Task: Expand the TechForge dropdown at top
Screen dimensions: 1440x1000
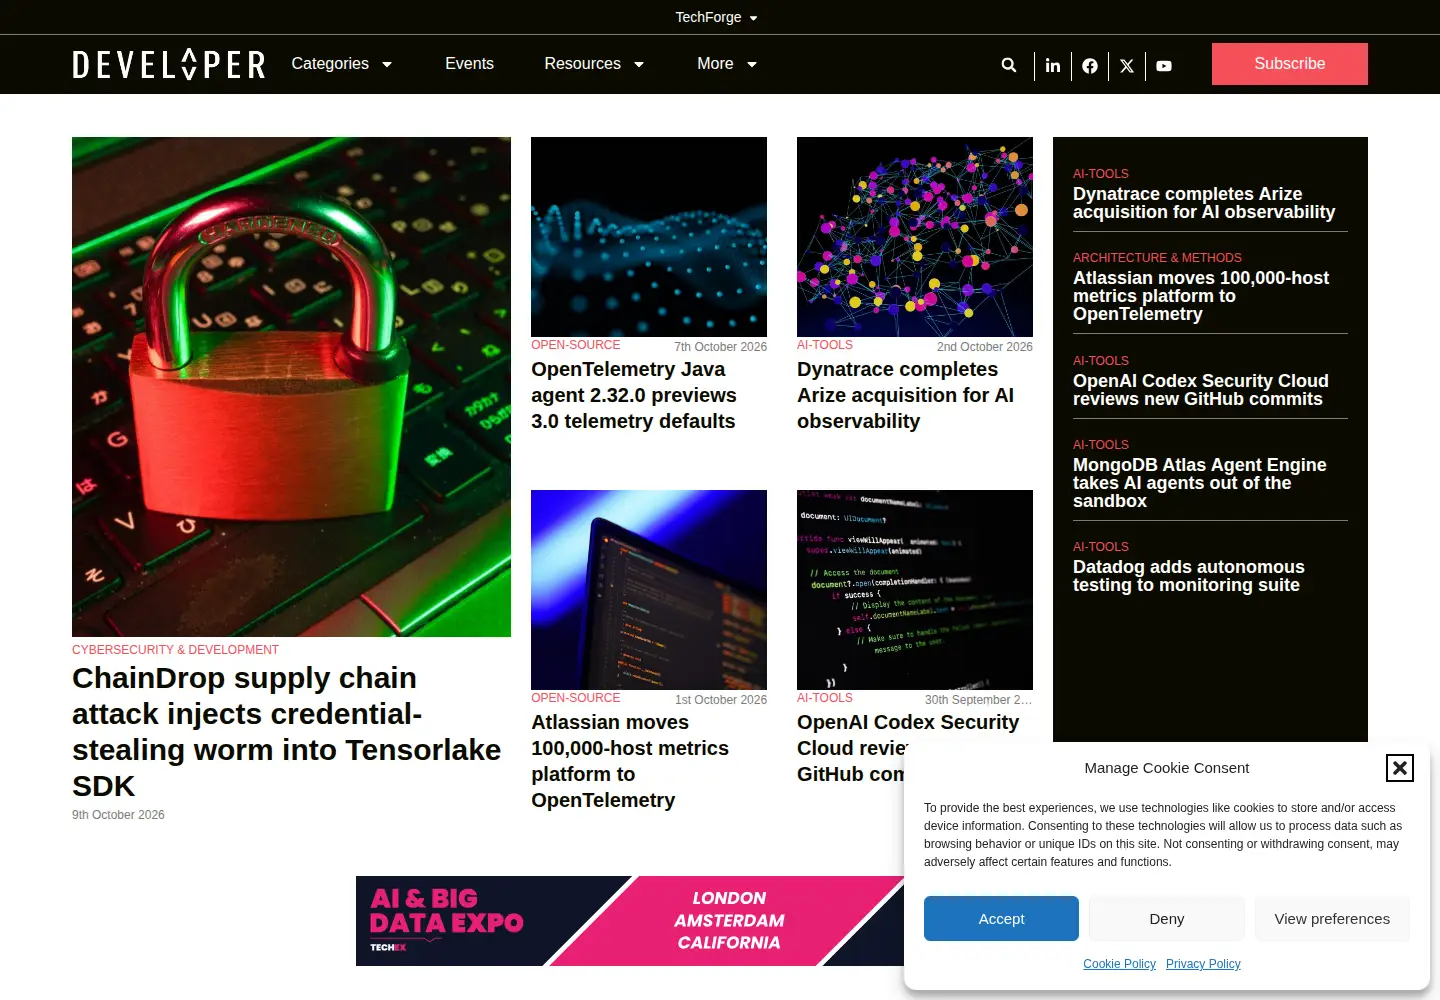Action: coord(717,17)
